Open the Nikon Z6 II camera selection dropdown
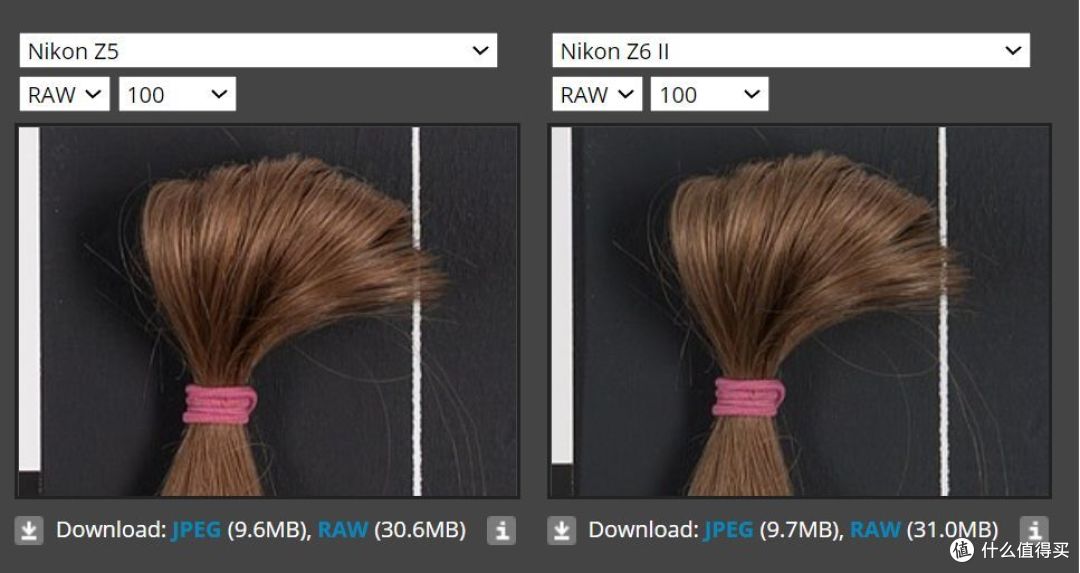Image resolution: width=1080 pixels, height=573 pixels. click(790, 51)
